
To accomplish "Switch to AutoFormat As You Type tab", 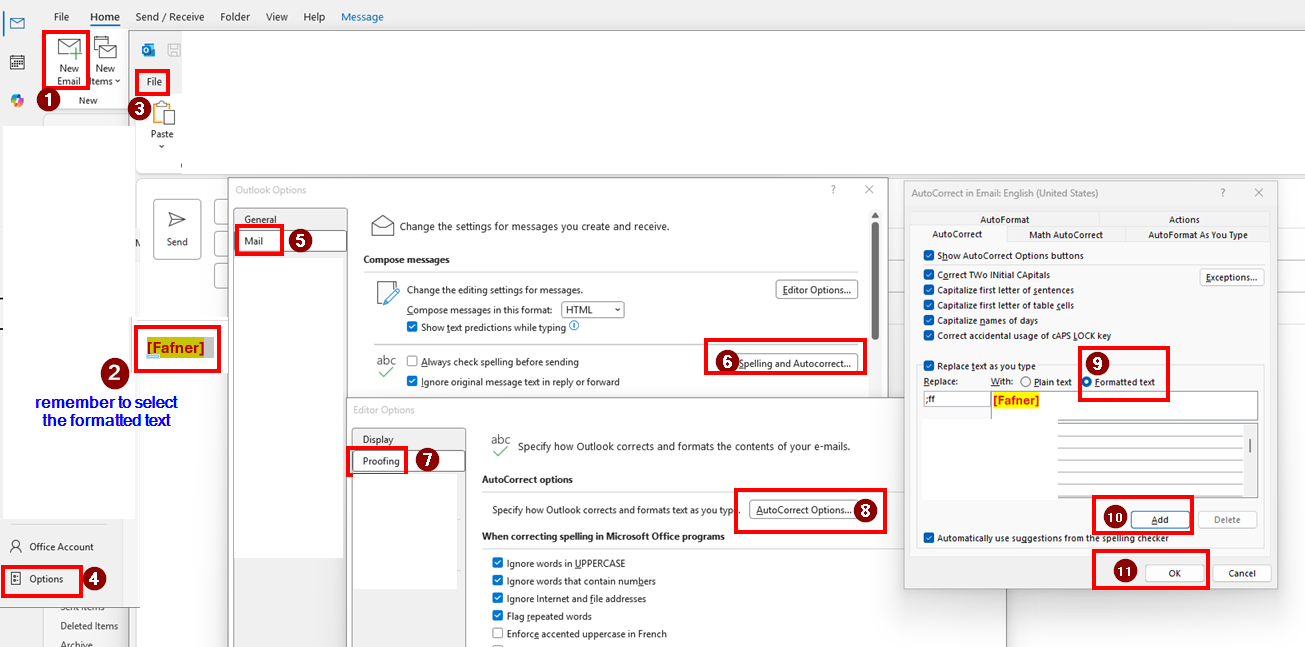I will pyautogui.click(x=1198, y=235).
